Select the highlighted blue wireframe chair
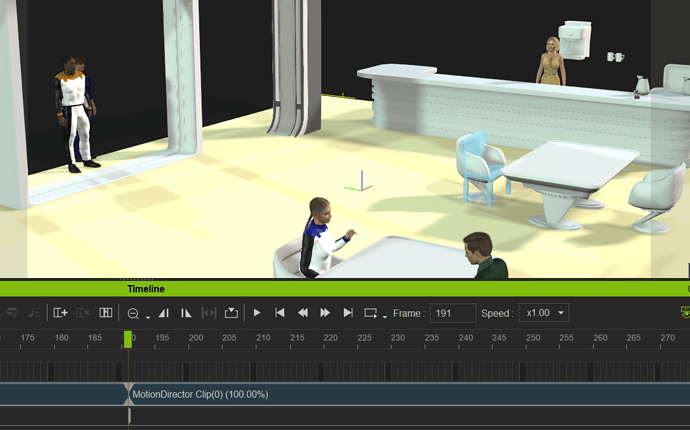Viewport: 690px width, 430px height. (477, 167)
